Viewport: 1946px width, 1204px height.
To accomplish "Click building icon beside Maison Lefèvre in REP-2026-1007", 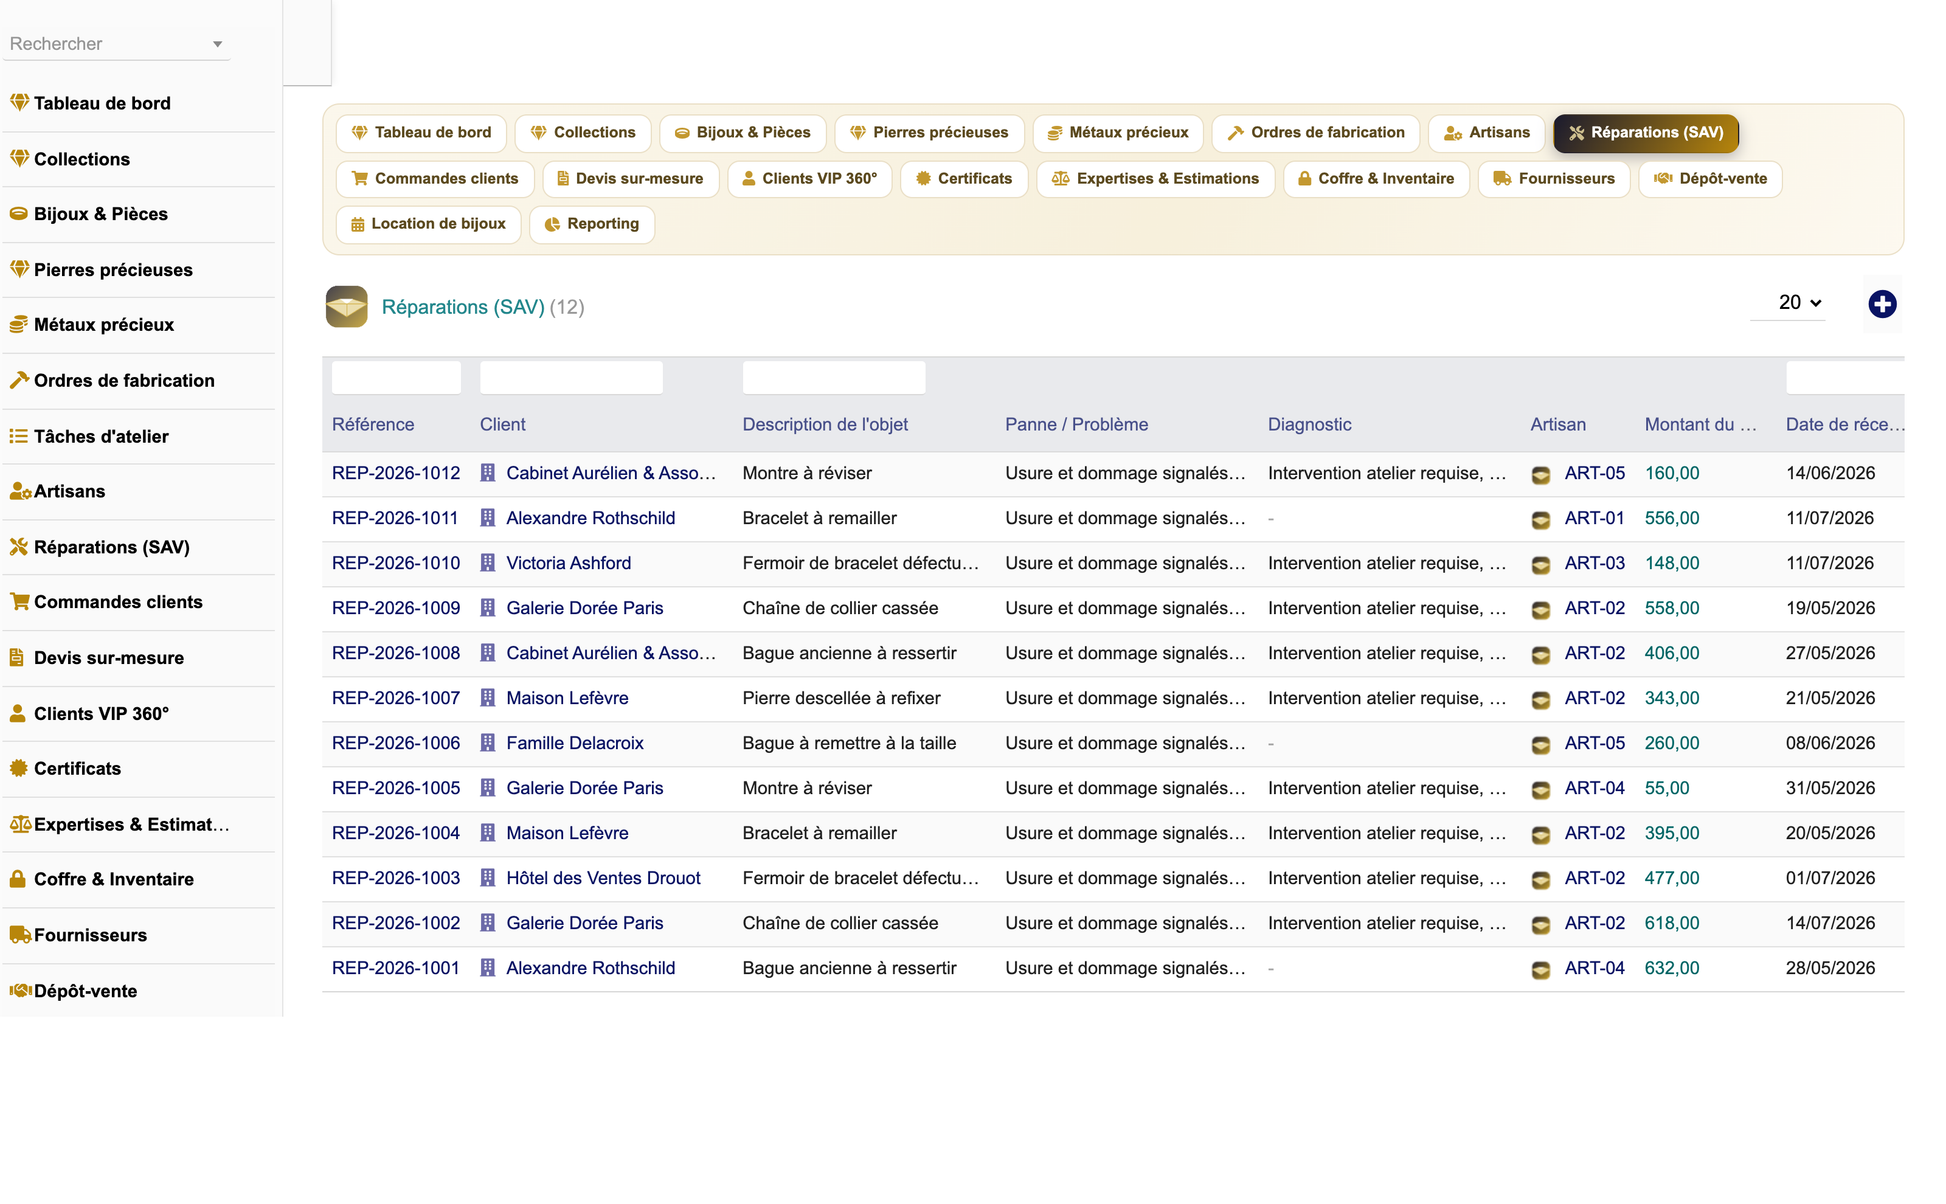I will (488, 698).
